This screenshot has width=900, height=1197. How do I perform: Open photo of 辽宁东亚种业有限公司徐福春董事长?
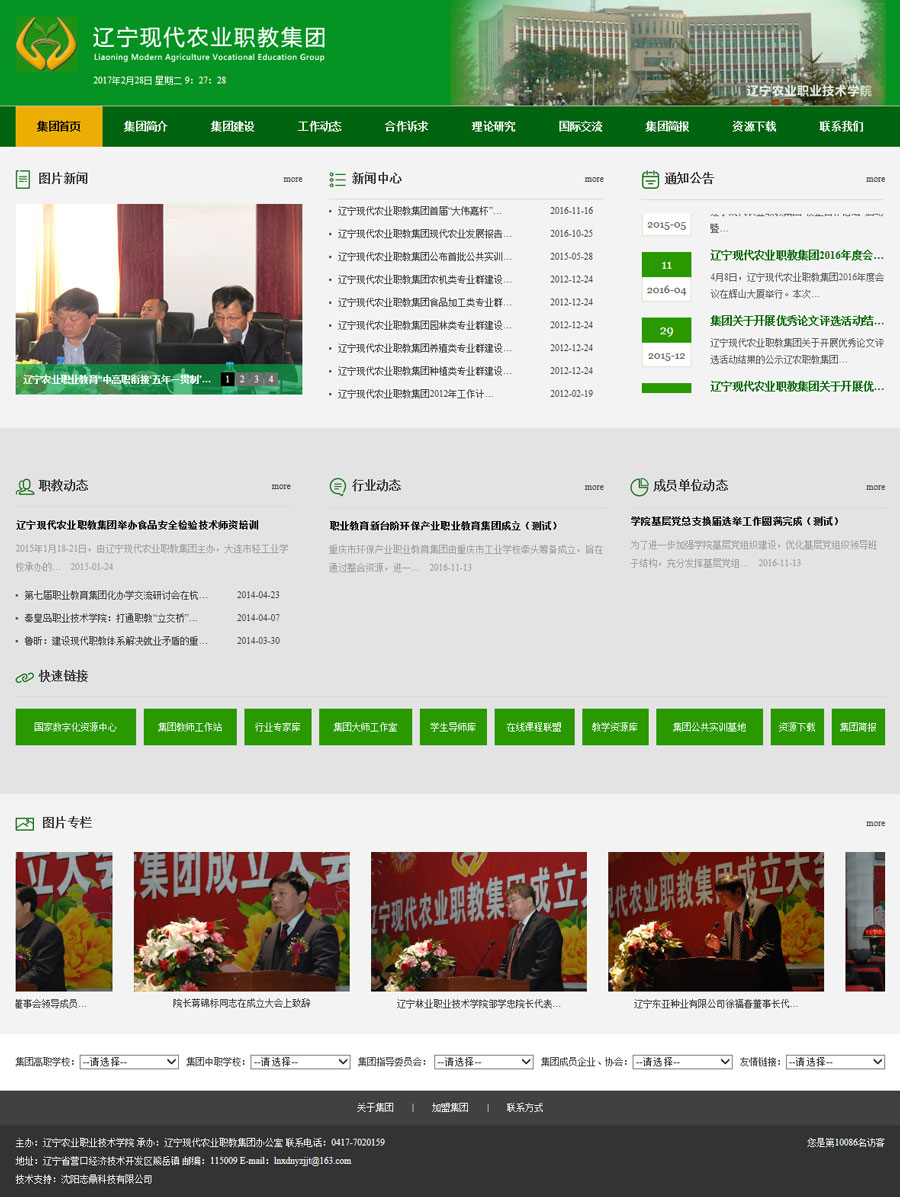click(x=716, y=922)
